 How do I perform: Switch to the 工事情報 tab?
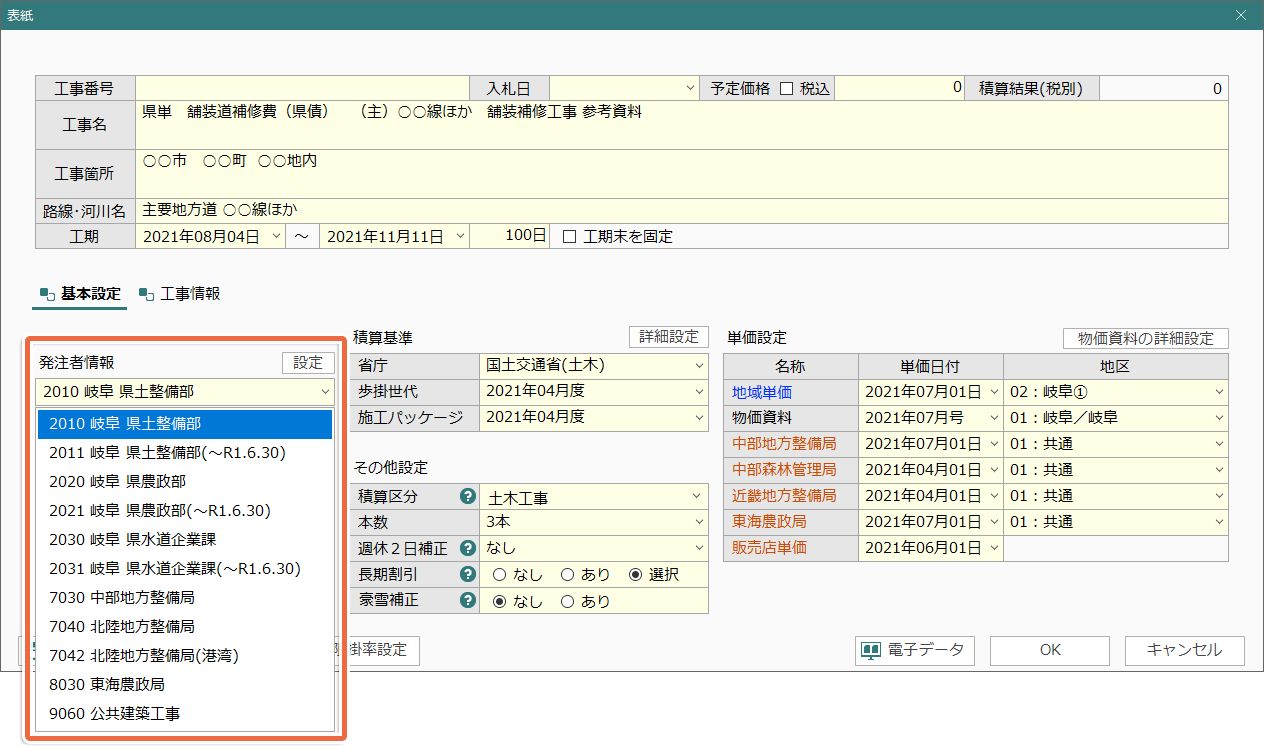pyautogui.click(x=180, y=294)
